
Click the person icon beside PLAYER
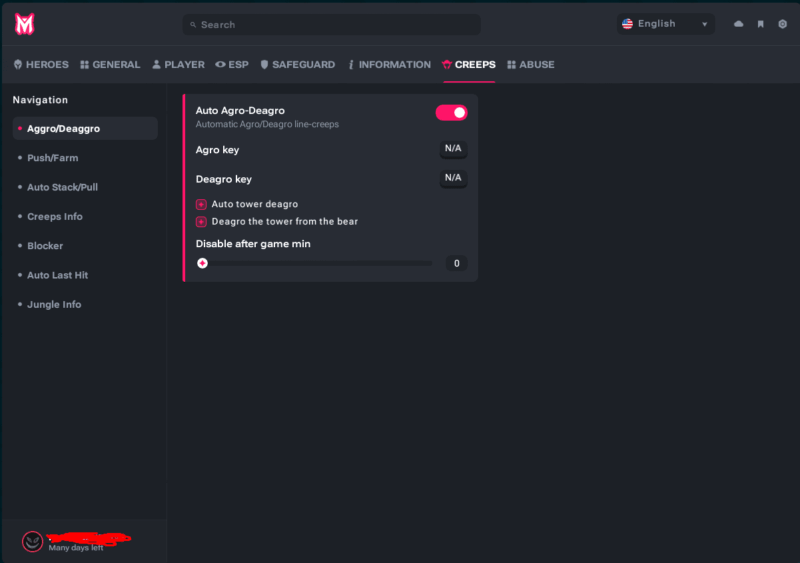(x=156, y=64)
